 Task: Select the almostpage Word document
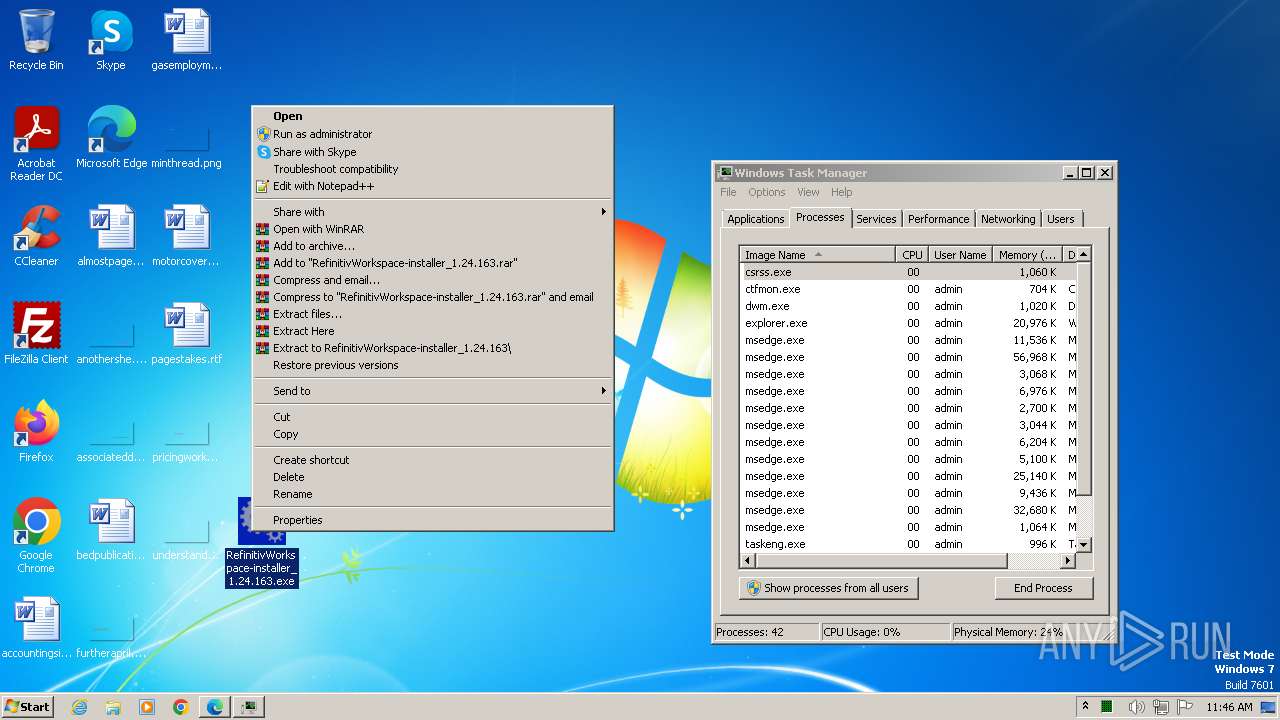110,237
